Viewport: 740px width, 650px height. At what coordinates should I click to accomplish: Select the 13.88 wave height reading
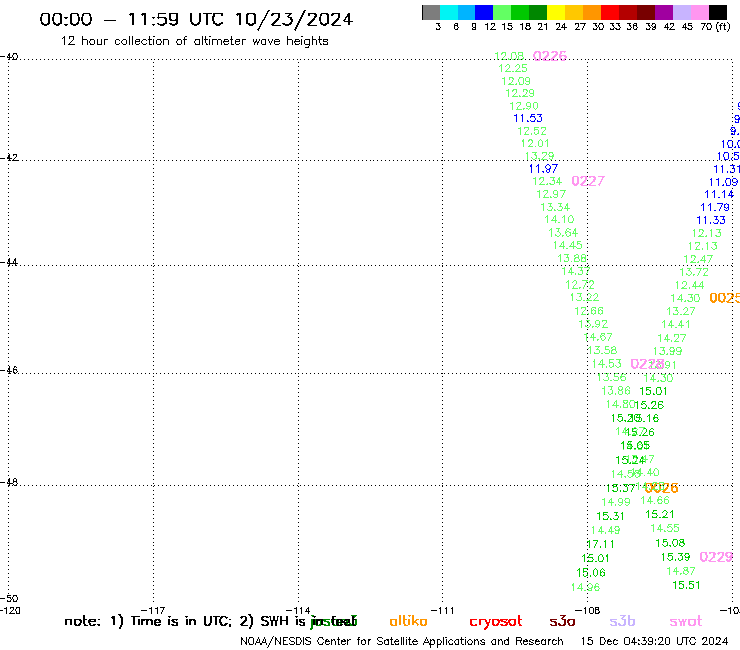click(572, 258)
